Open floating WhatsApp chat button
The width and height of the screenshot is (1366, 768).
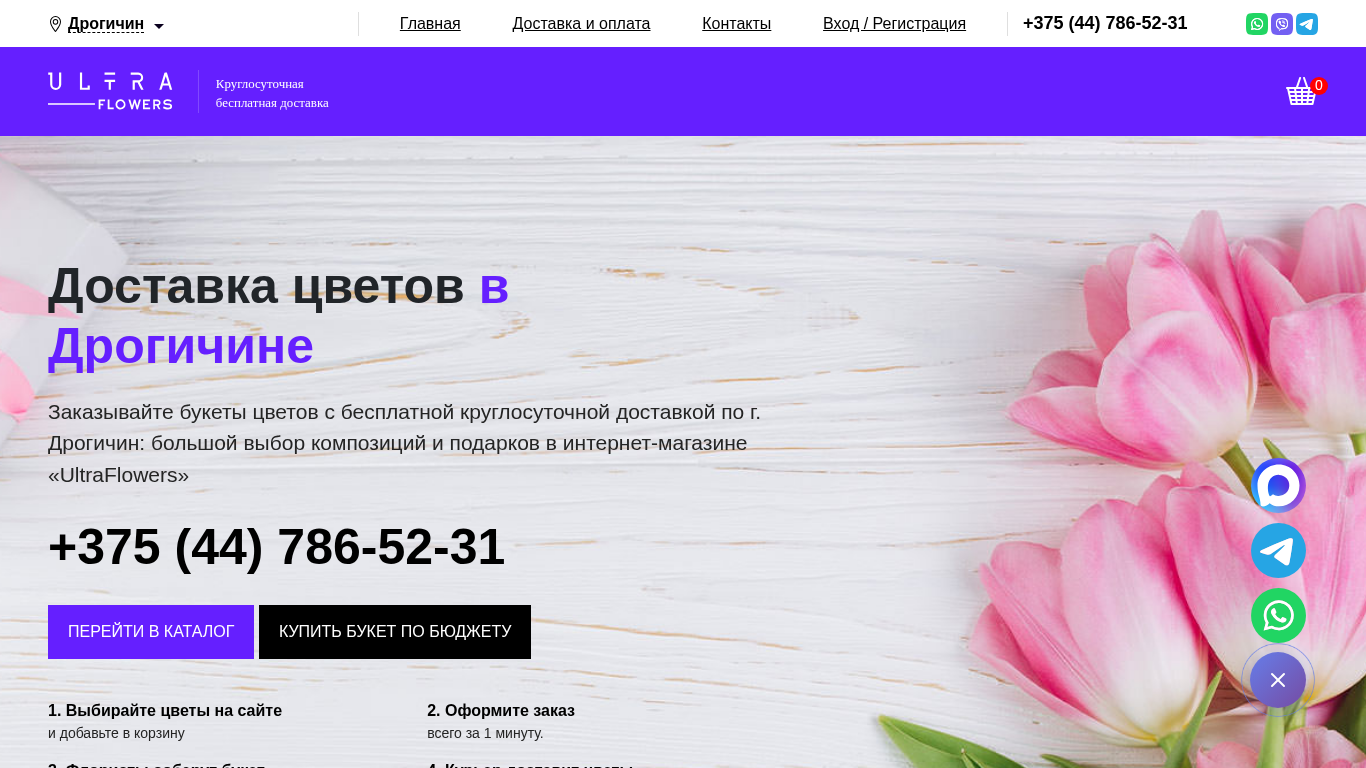pos(1278,616)
